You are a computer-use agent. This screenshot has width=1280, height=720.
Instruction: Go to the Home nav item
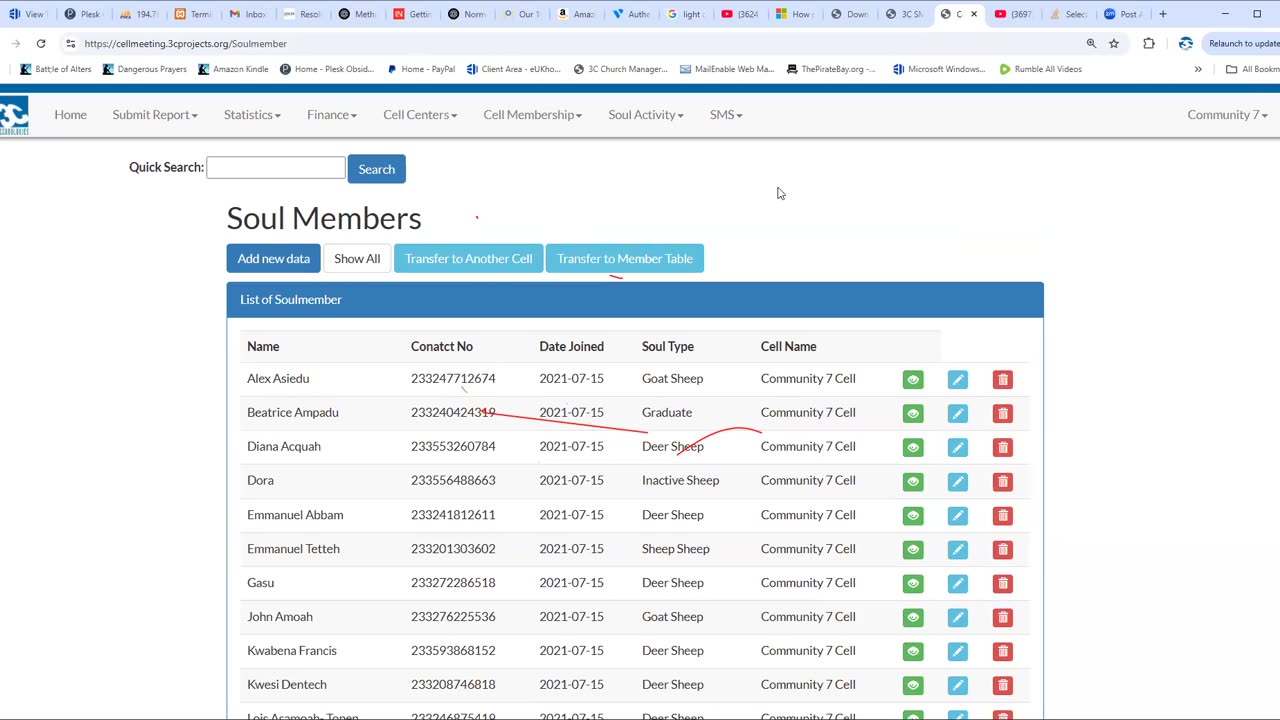(x=70, y=115)
